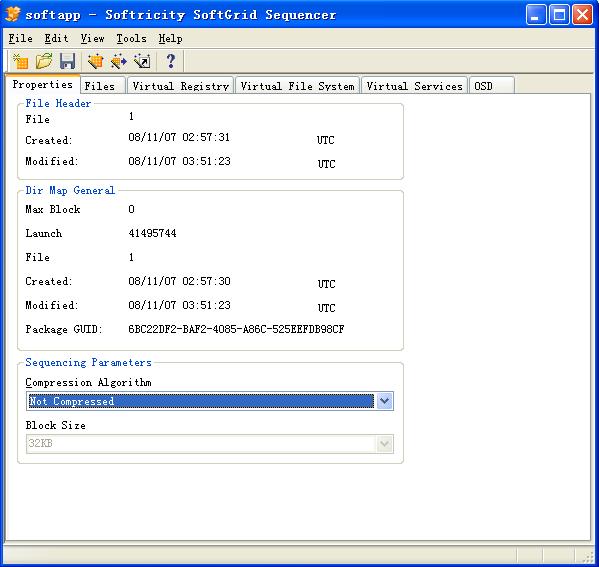This screenshot has width=599, height=567.
Task: Select the Properties tab
Action: pos(42,84)
